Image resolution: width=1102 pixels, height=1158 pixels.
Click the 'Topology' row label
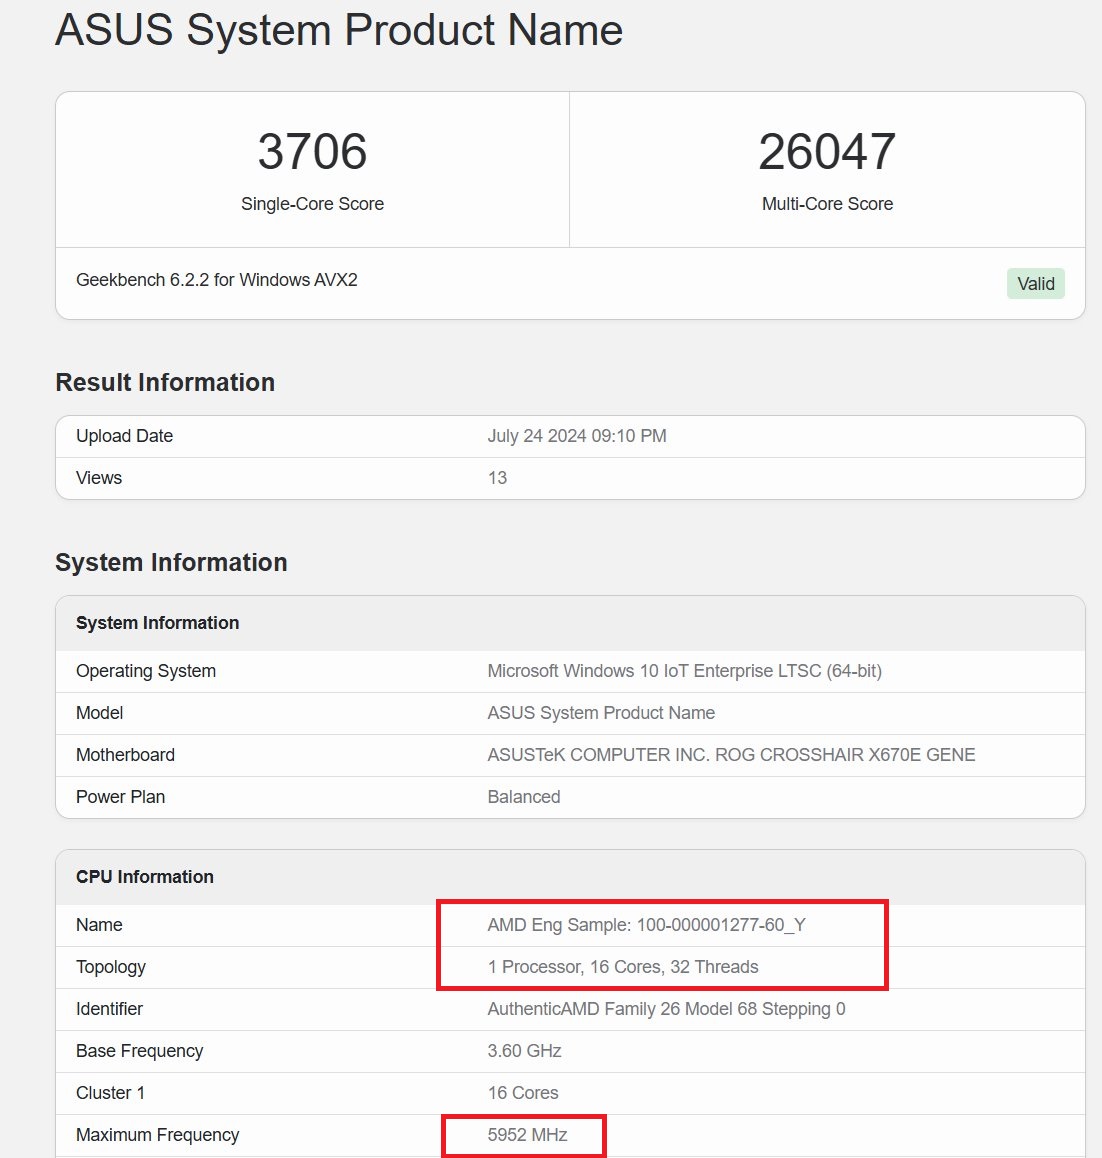[111, 967]
